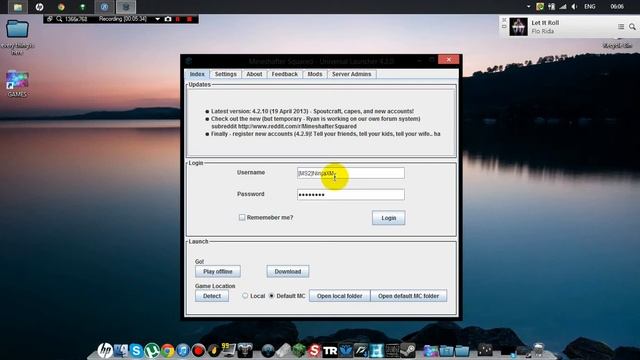
Task: Close the Mineshafter Squared launcher window
Action: coord(449,60)
